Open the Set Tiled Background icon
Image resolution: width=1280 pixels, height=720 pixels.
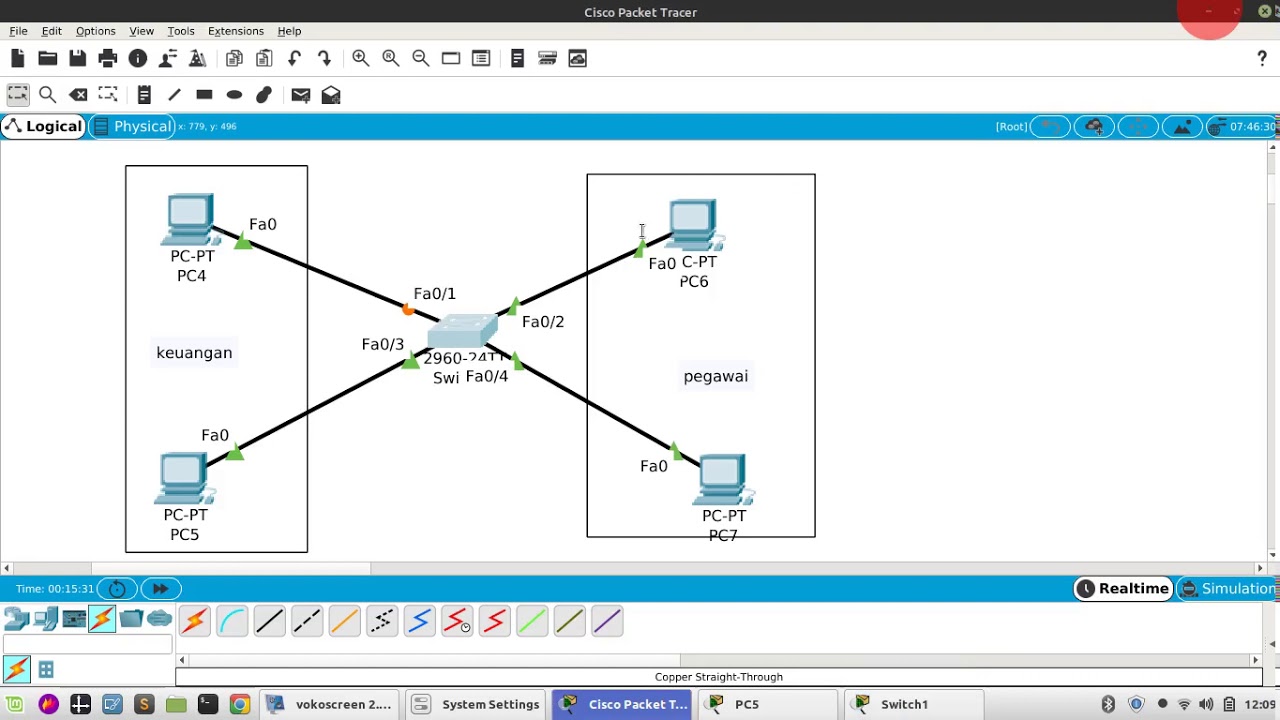[1182, 127]
